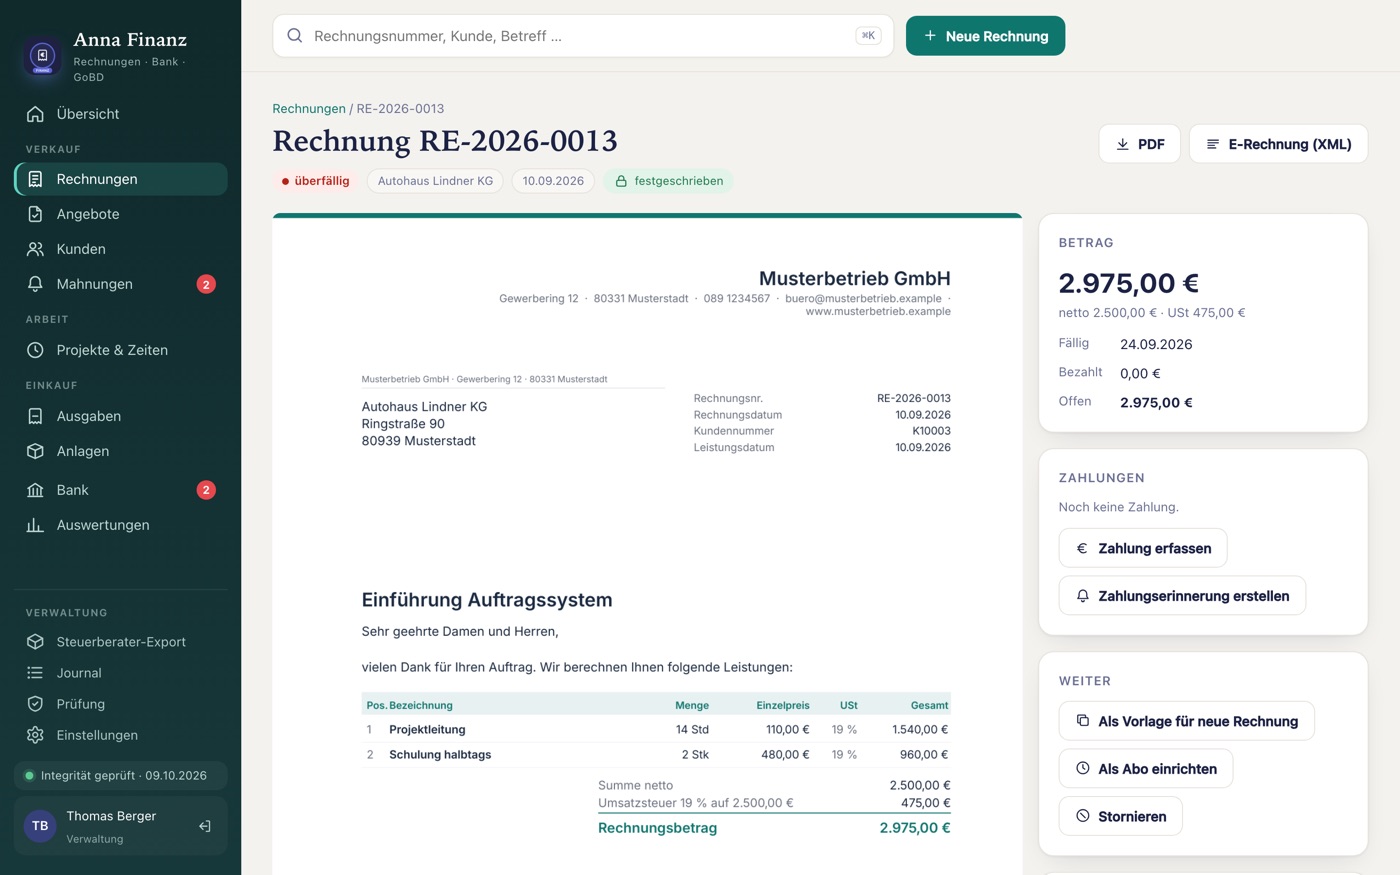Download the invoice as PDF
The height and width of the screenshot is (875, 1400).
[x=1139, y=144]
